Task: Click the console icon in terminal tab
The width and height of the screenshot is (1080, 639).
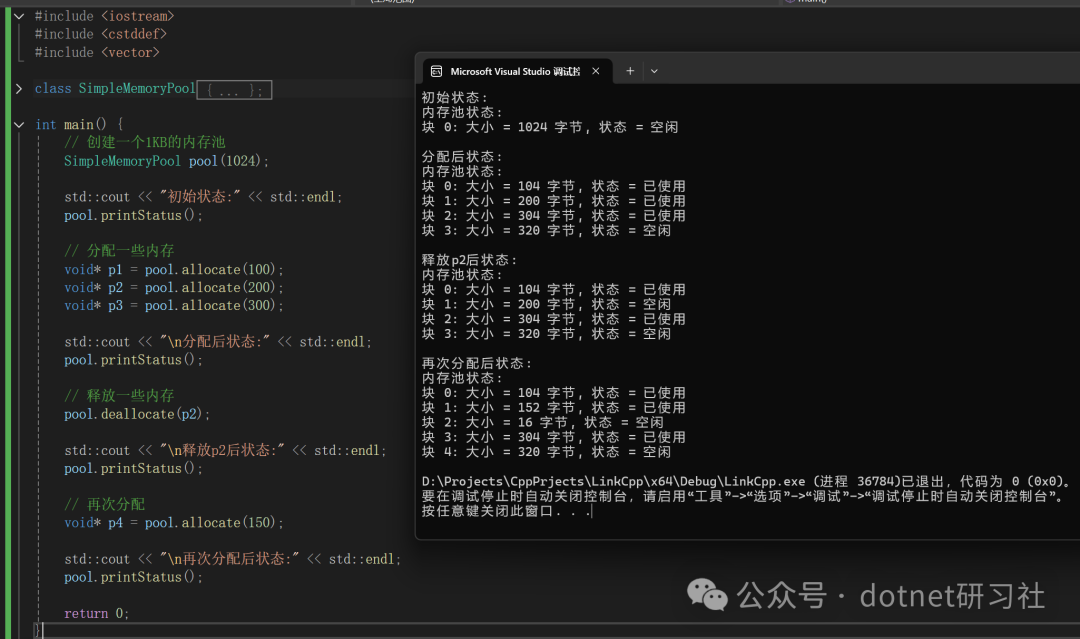Action: click(436, 72)
